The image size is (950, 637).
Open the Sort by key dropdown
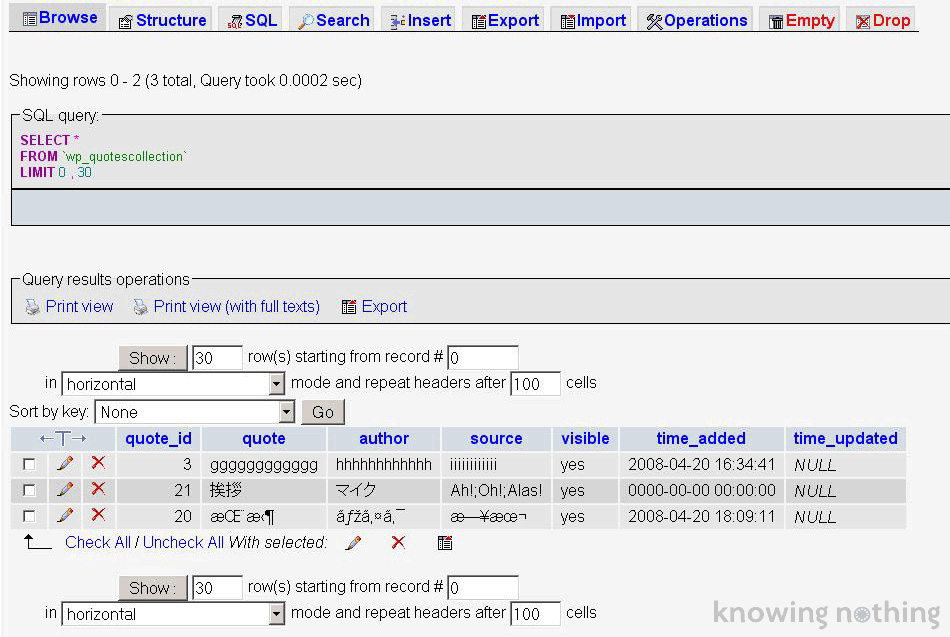tap(194, 412)
